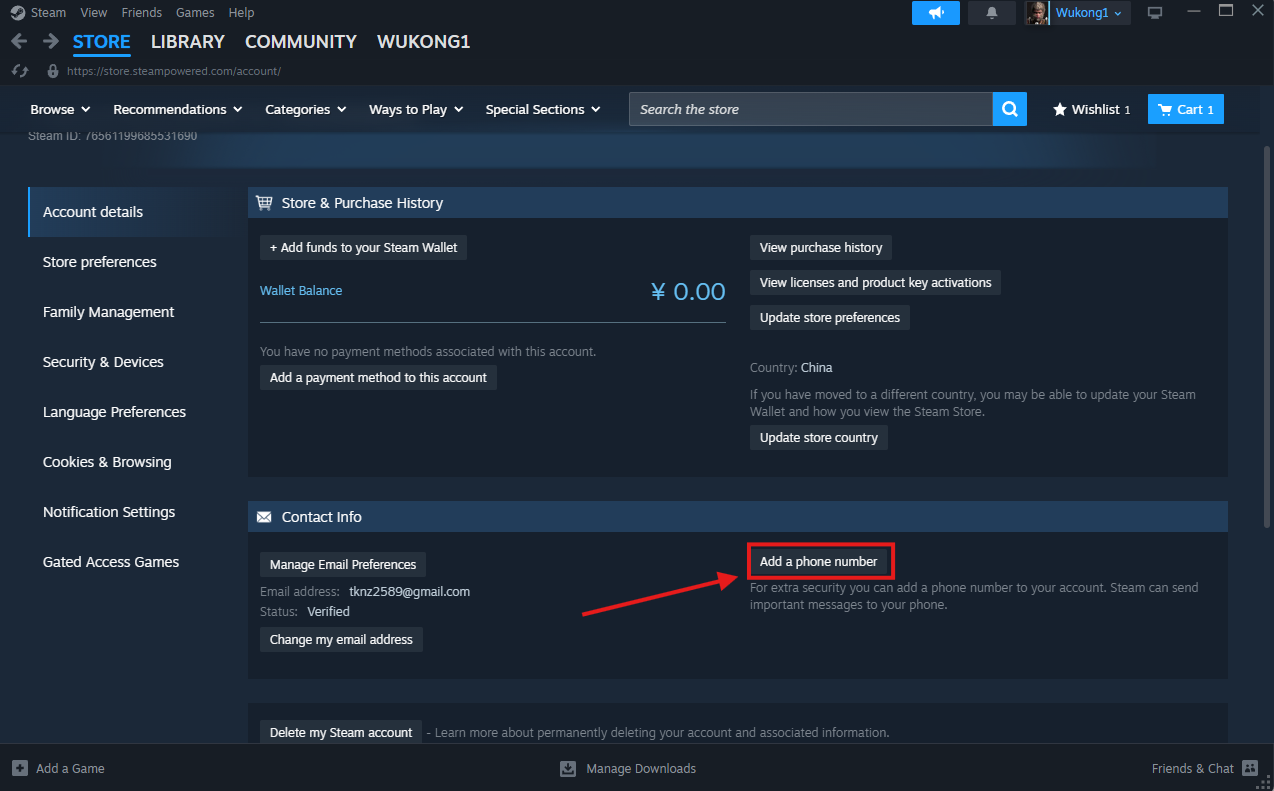Viewport: 1274px width, 791px height.
Task: Click the announcements megaphone icon
Action: click(x=935, y=13)
